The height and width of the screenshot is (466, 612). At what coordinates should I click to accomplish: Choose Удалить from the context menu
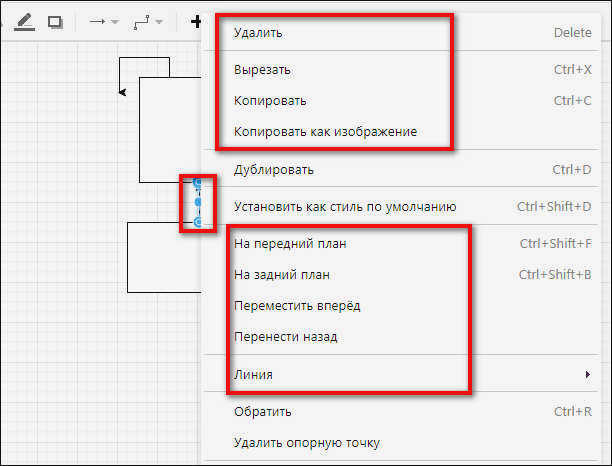(x=402, y=33)
